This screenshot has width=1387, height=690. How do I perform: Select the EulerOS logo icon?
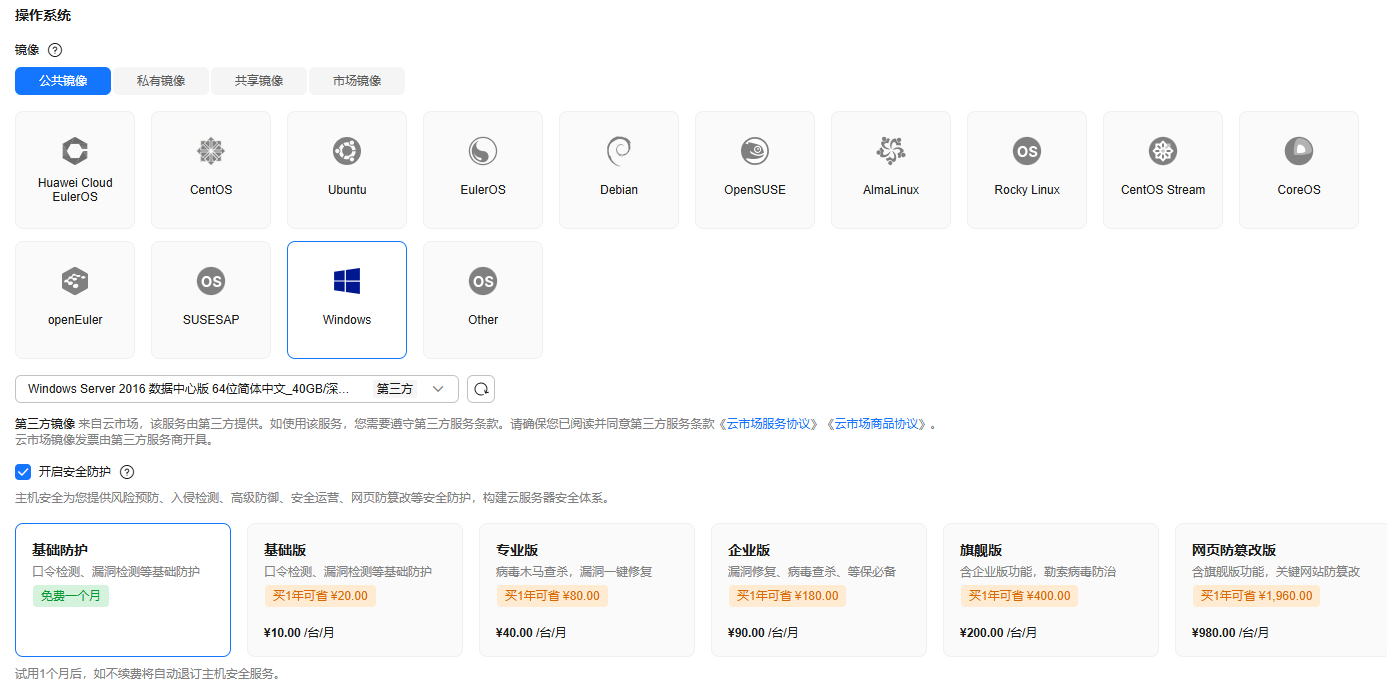483,151
